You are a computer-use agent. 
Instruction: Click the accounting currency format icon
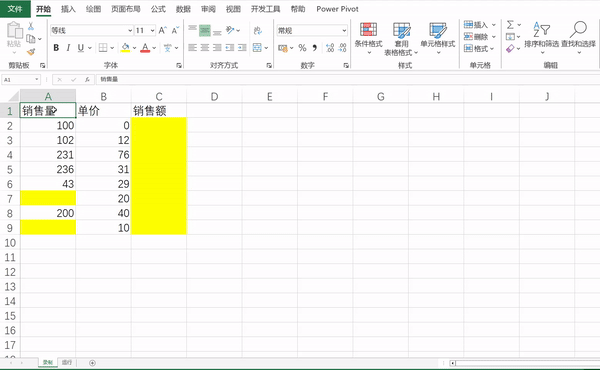pos(283,48)
